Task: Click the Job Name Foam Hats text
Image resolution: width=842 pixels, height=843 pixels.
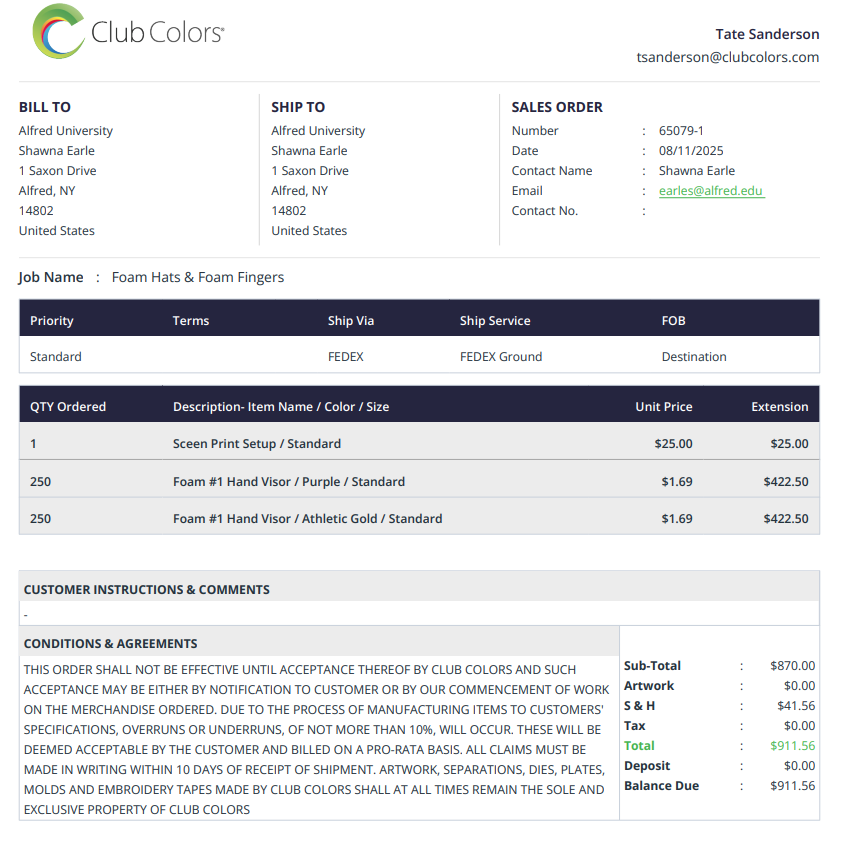Action: [197, 277]
